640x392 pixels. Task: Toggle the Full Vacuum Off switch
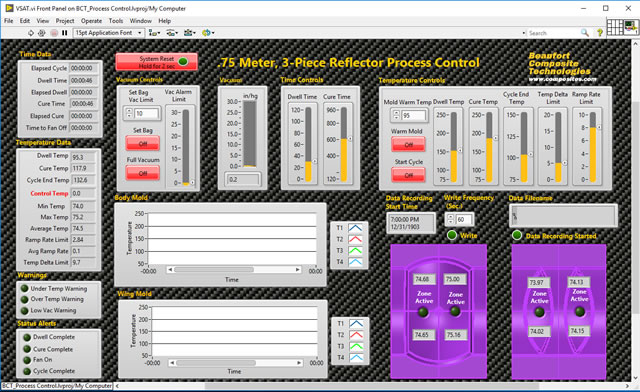(143, 173)
